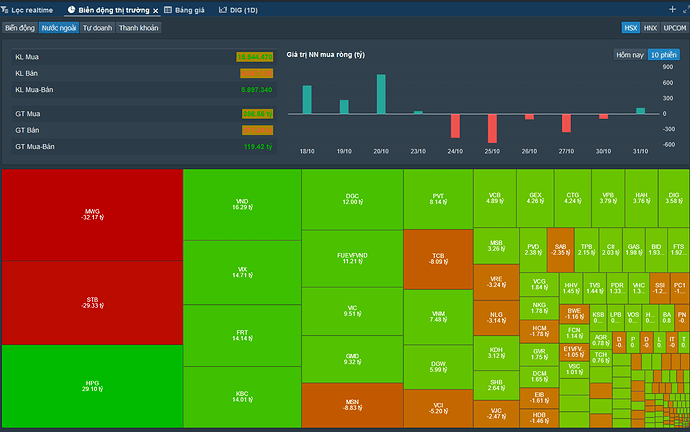Image resolution: width=690 pixels, height=432 pixels.
Task: Select the Biến động thị trường tab
Action: [x=114, y=10]
